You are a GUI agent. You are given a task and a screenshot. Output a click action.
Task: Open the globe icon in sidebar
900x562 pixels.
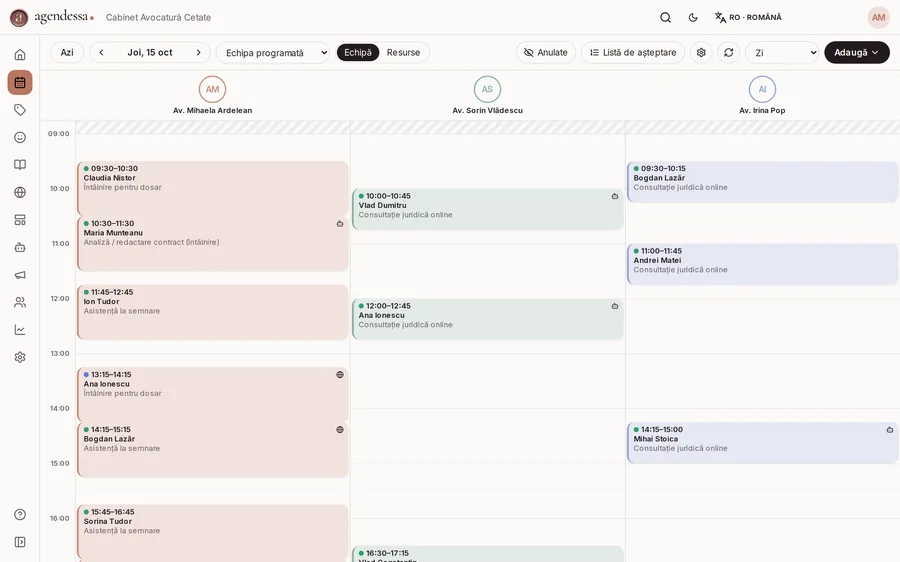[20, 192]
